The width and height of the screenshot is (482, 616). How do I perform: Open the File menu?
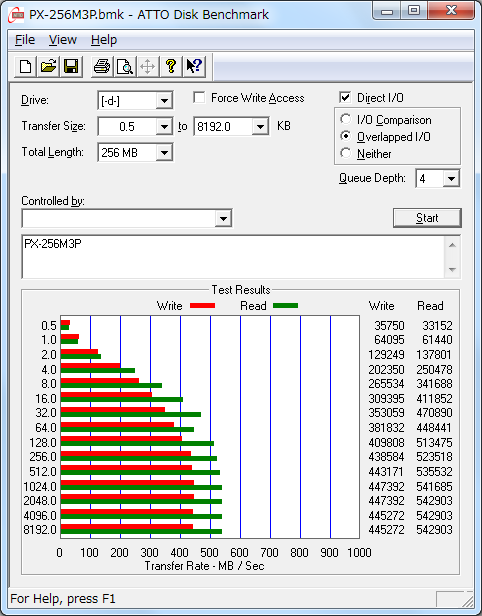click(x=25, y=40)
